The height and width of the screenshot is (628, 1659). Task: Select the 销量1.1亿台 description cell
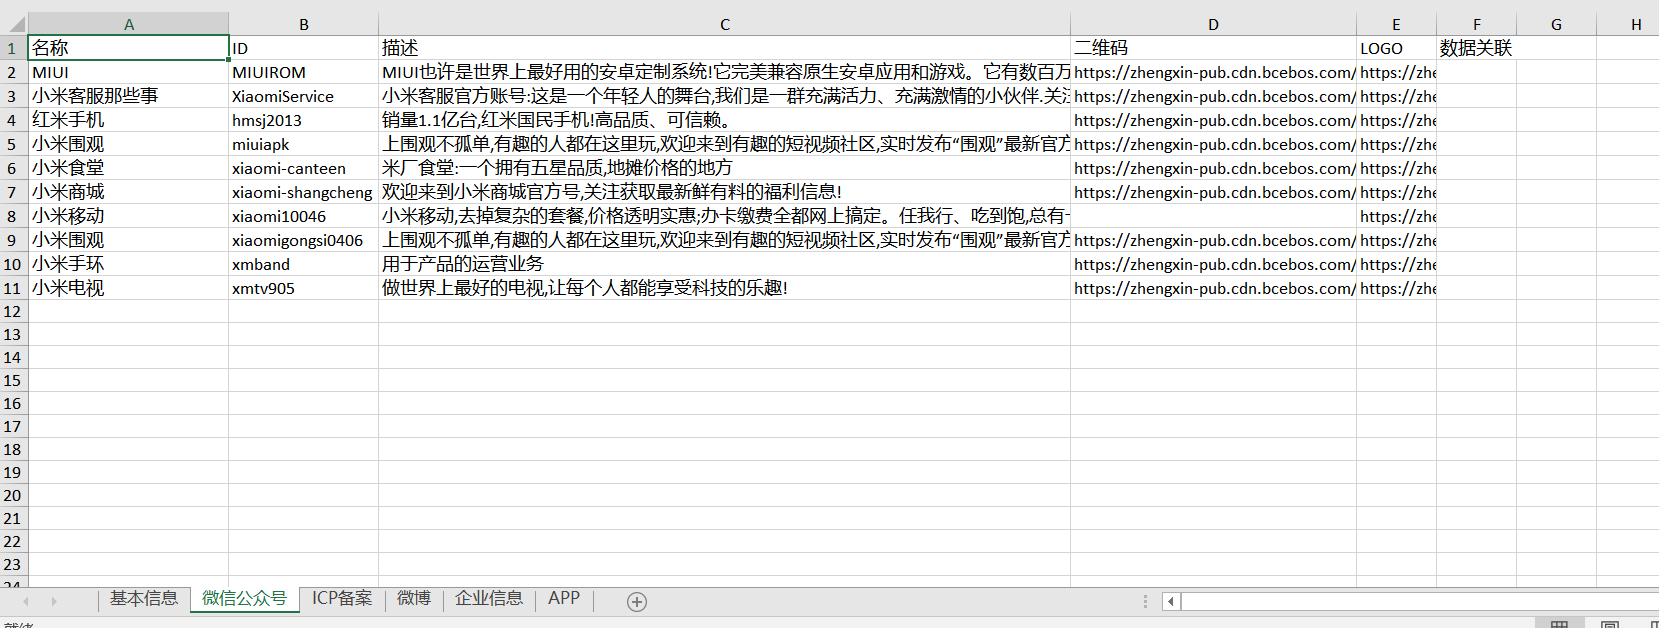tap(725, 120)
